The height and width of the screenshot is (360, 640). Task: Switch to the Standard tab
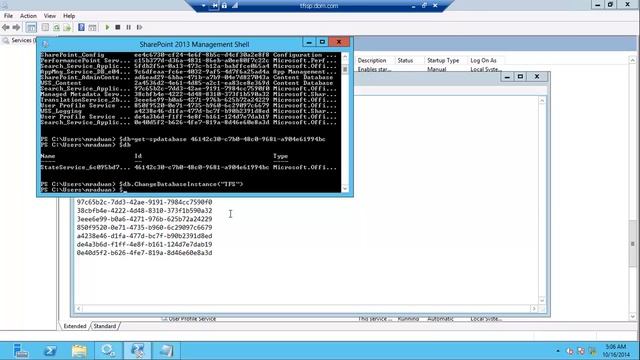tap(104, 326)
